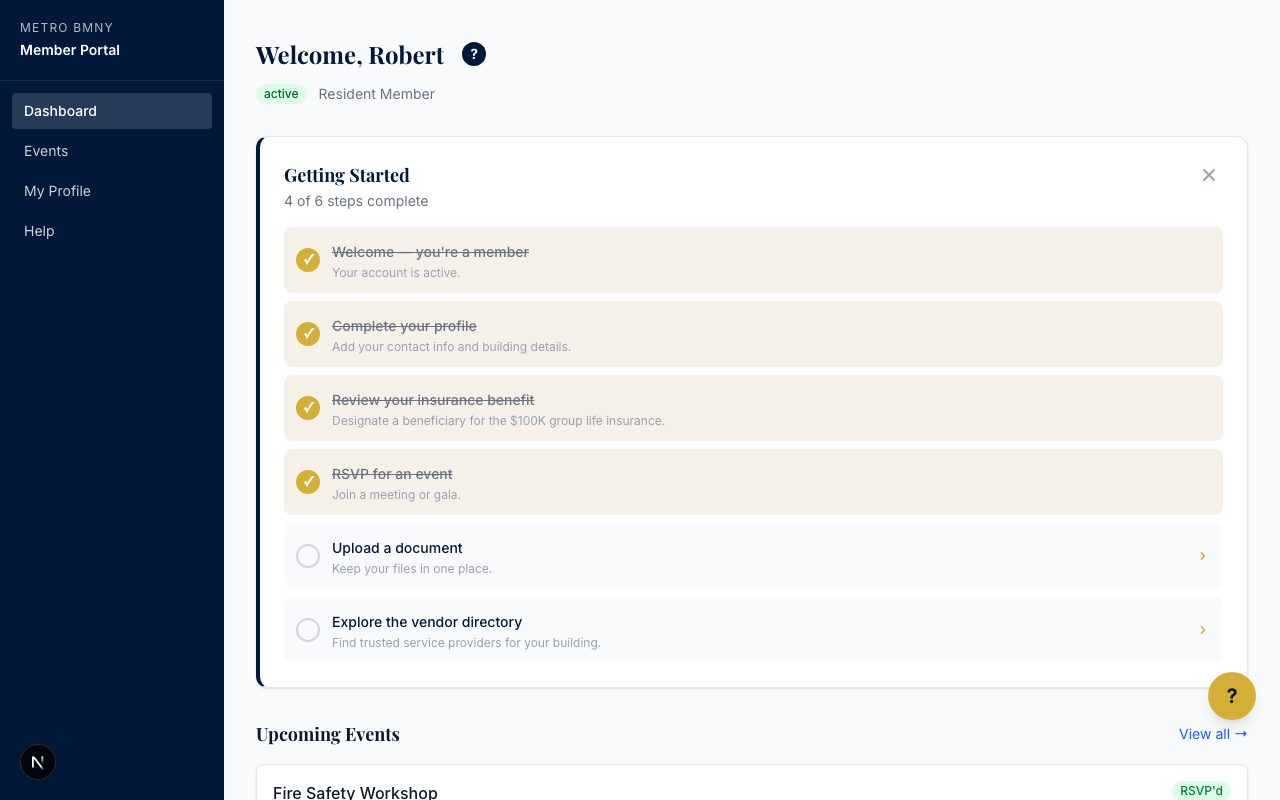Screen dimensions: 1280x800
Task: Click the 'active' status badge
Action: [x=281, y=93]
